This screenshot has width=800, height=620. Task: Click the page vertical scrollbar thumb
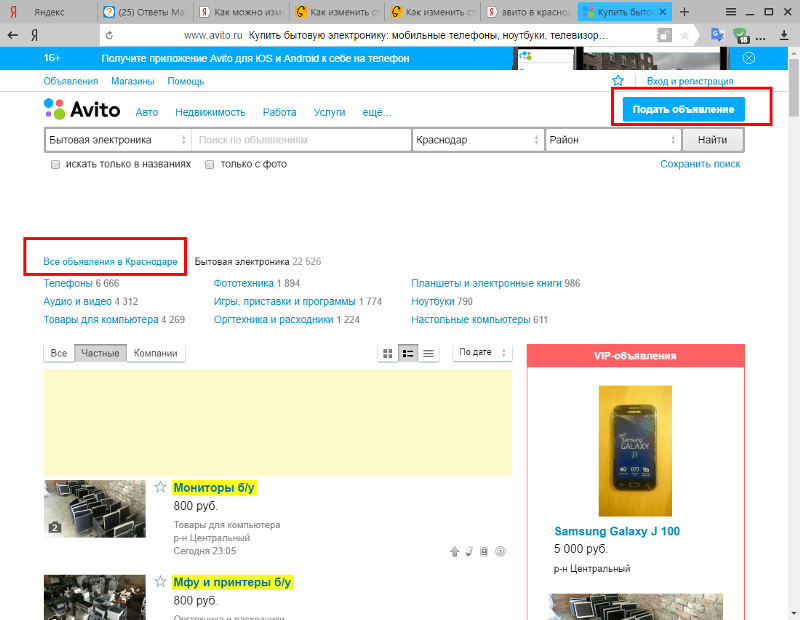click(x=794, y=90)
